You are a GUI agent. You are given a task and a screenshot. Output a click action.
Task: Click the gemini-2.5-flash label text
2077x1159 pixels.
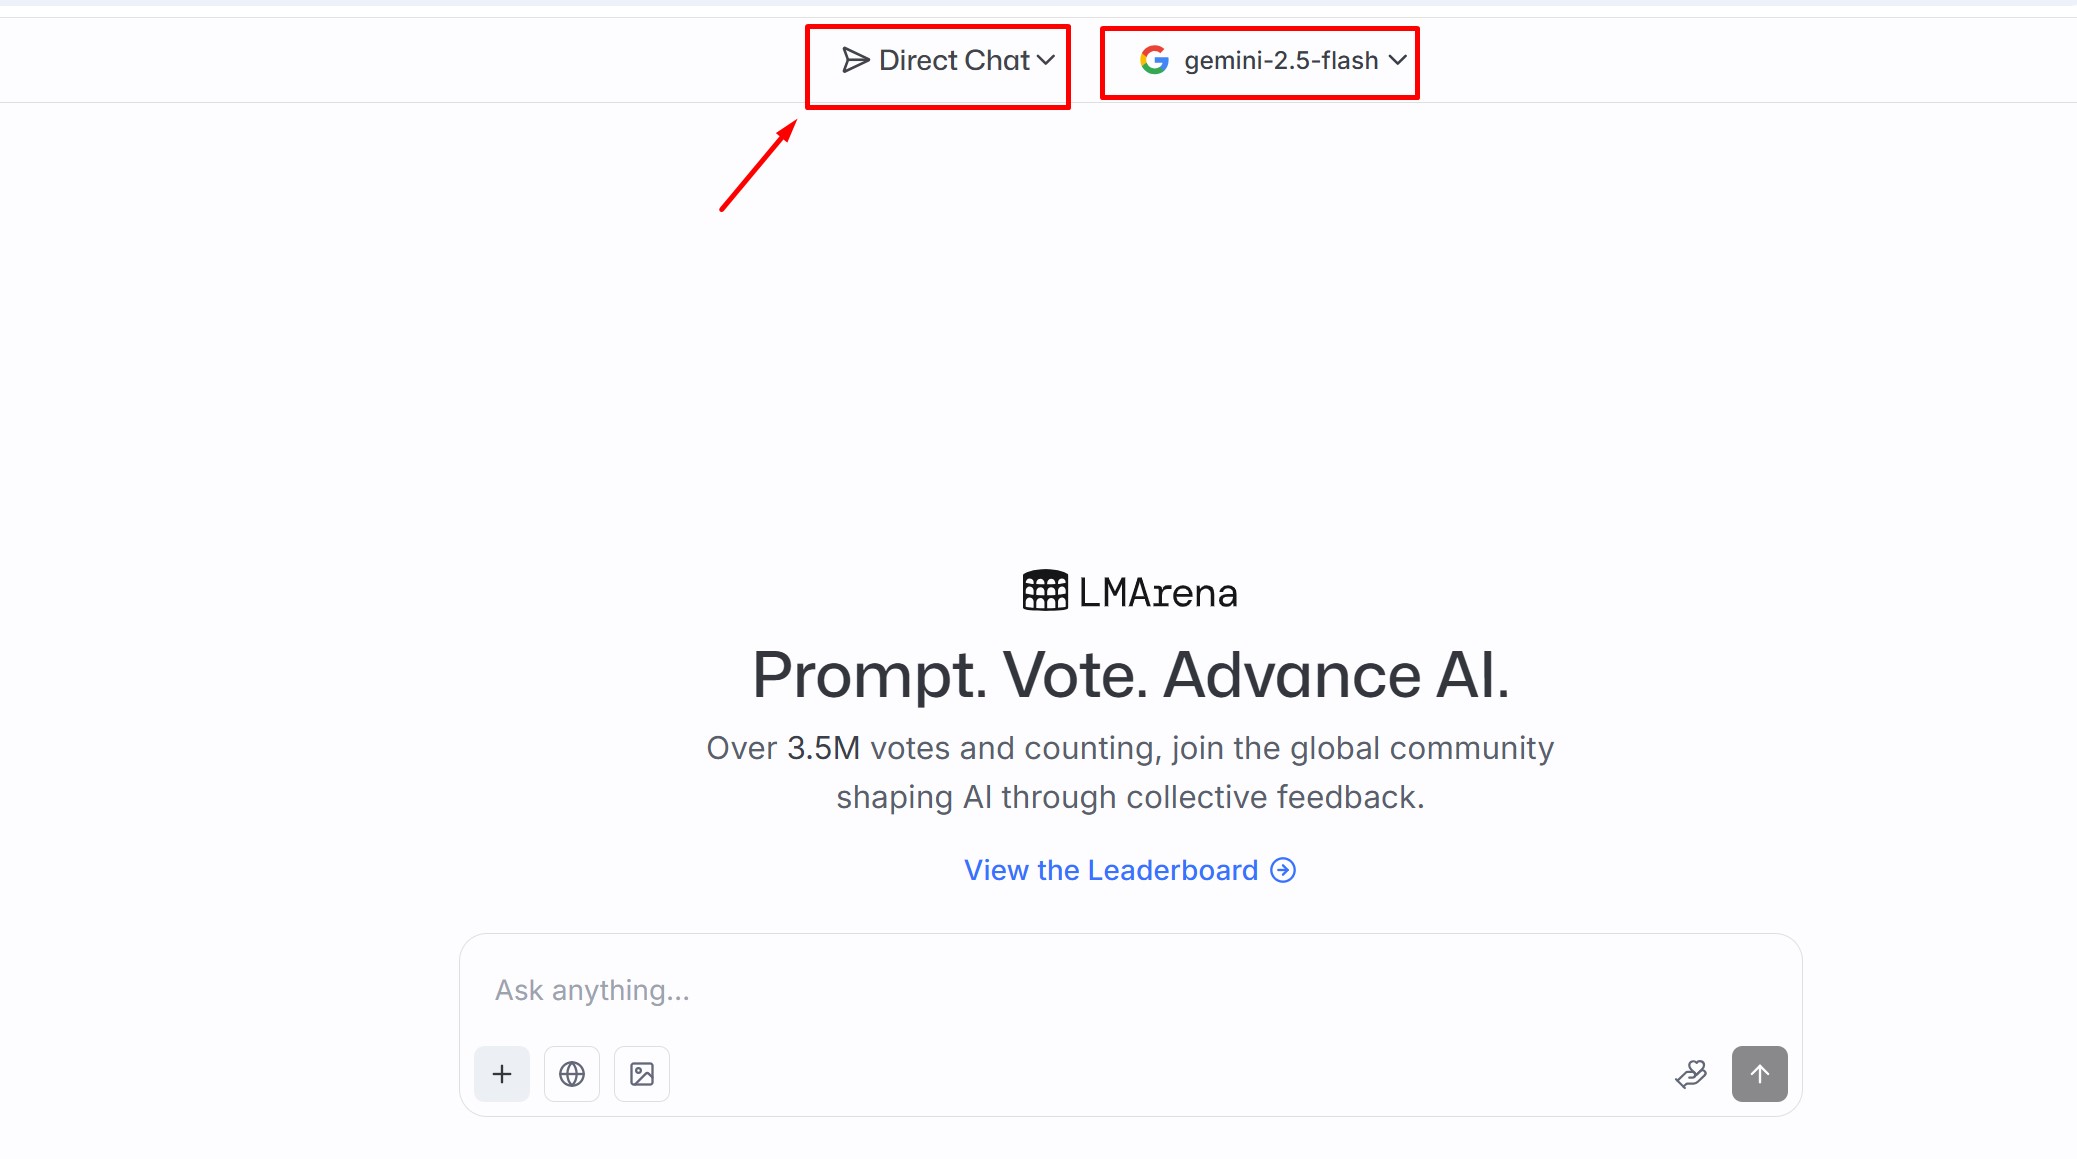coord(1281,61)
